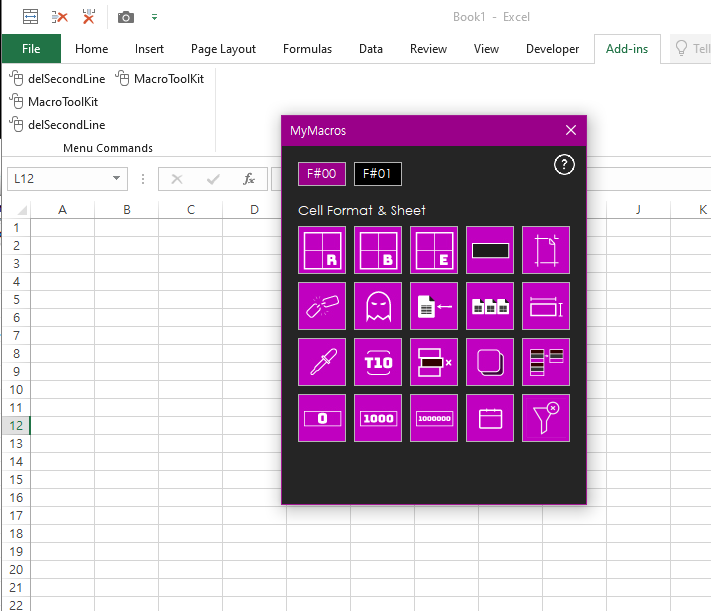Open the MyMacros help question mark
The width and height of the screenshot is (711, 611).
tap(564, 165)
